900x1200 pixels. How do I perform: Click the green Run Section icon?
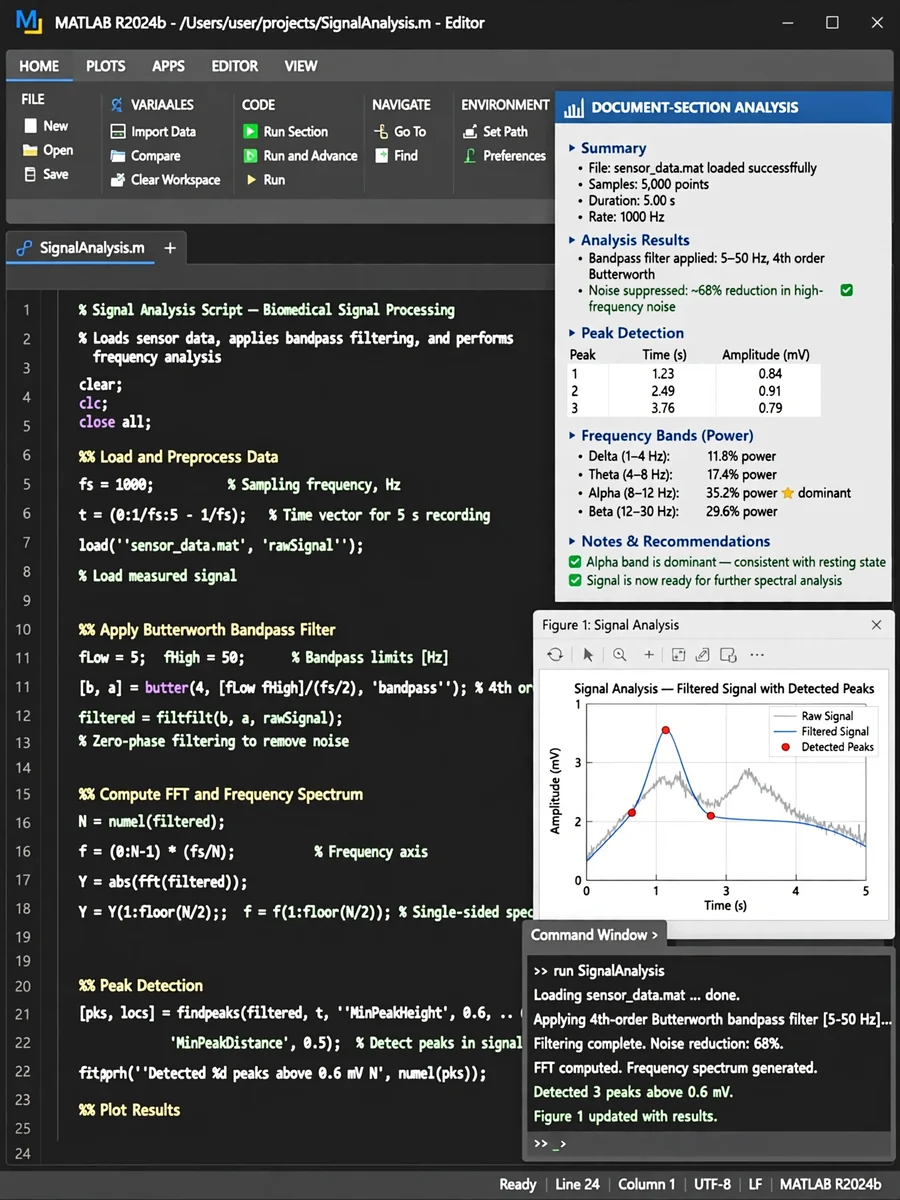(250, 132)
